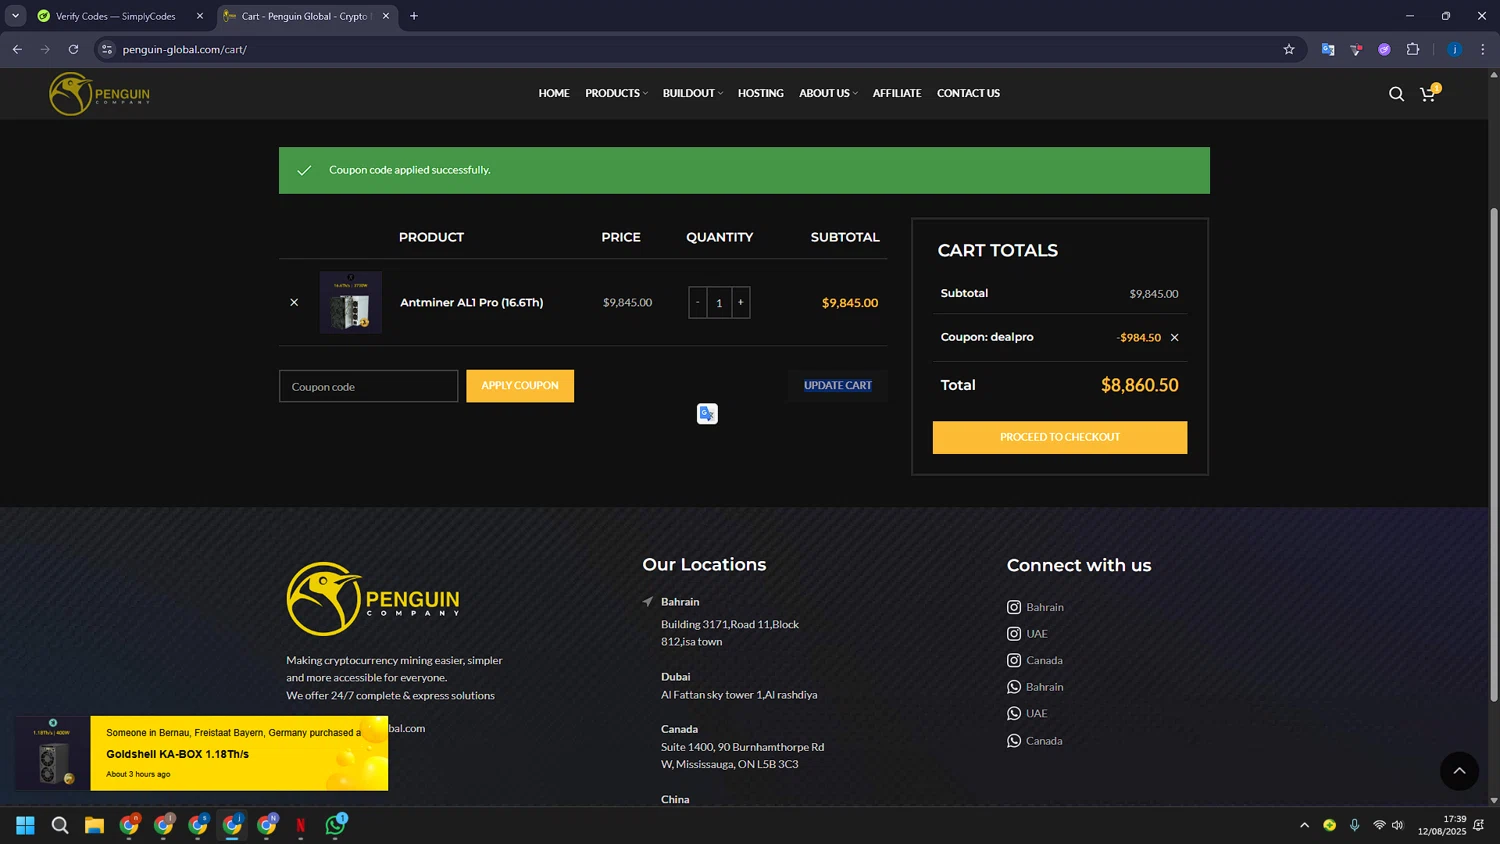
Task: Open UAE Instagram link
Action: (x=1027, y=634)
